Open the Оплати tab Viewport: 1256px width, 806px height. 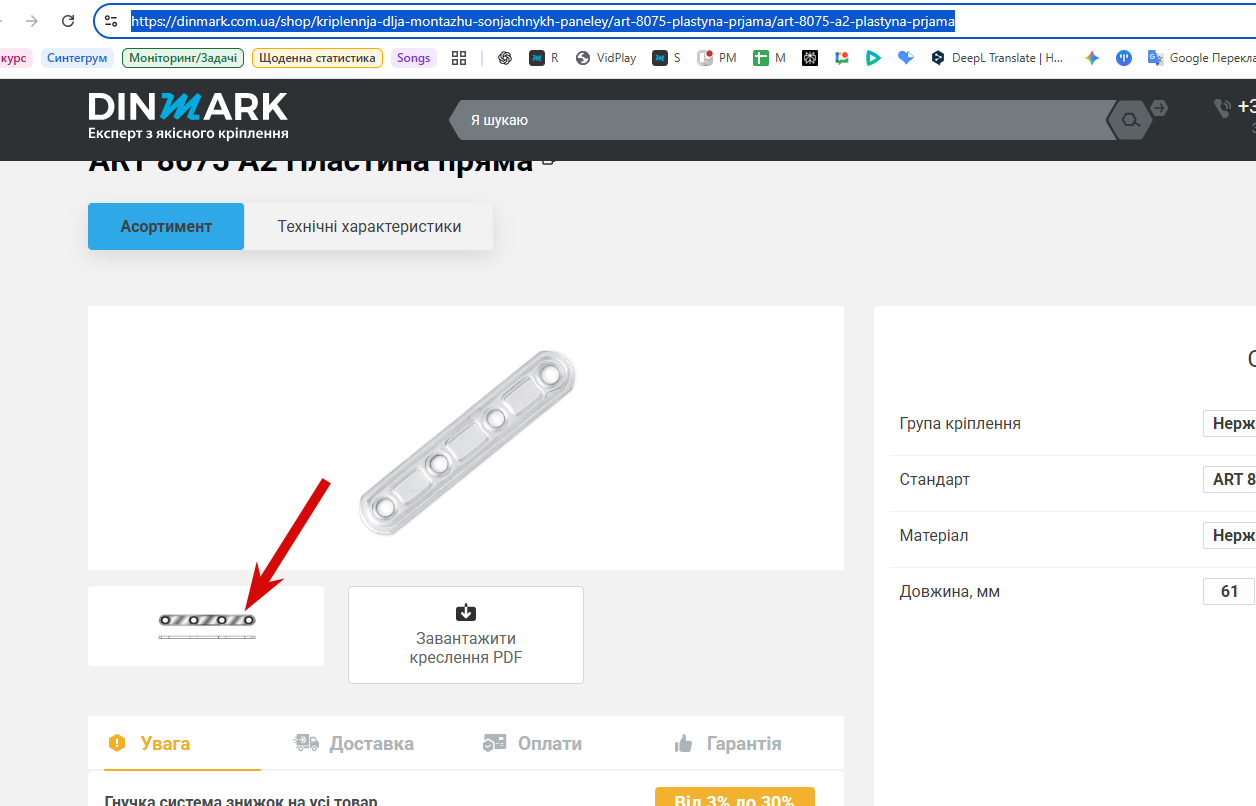click(x=532, y=743)
